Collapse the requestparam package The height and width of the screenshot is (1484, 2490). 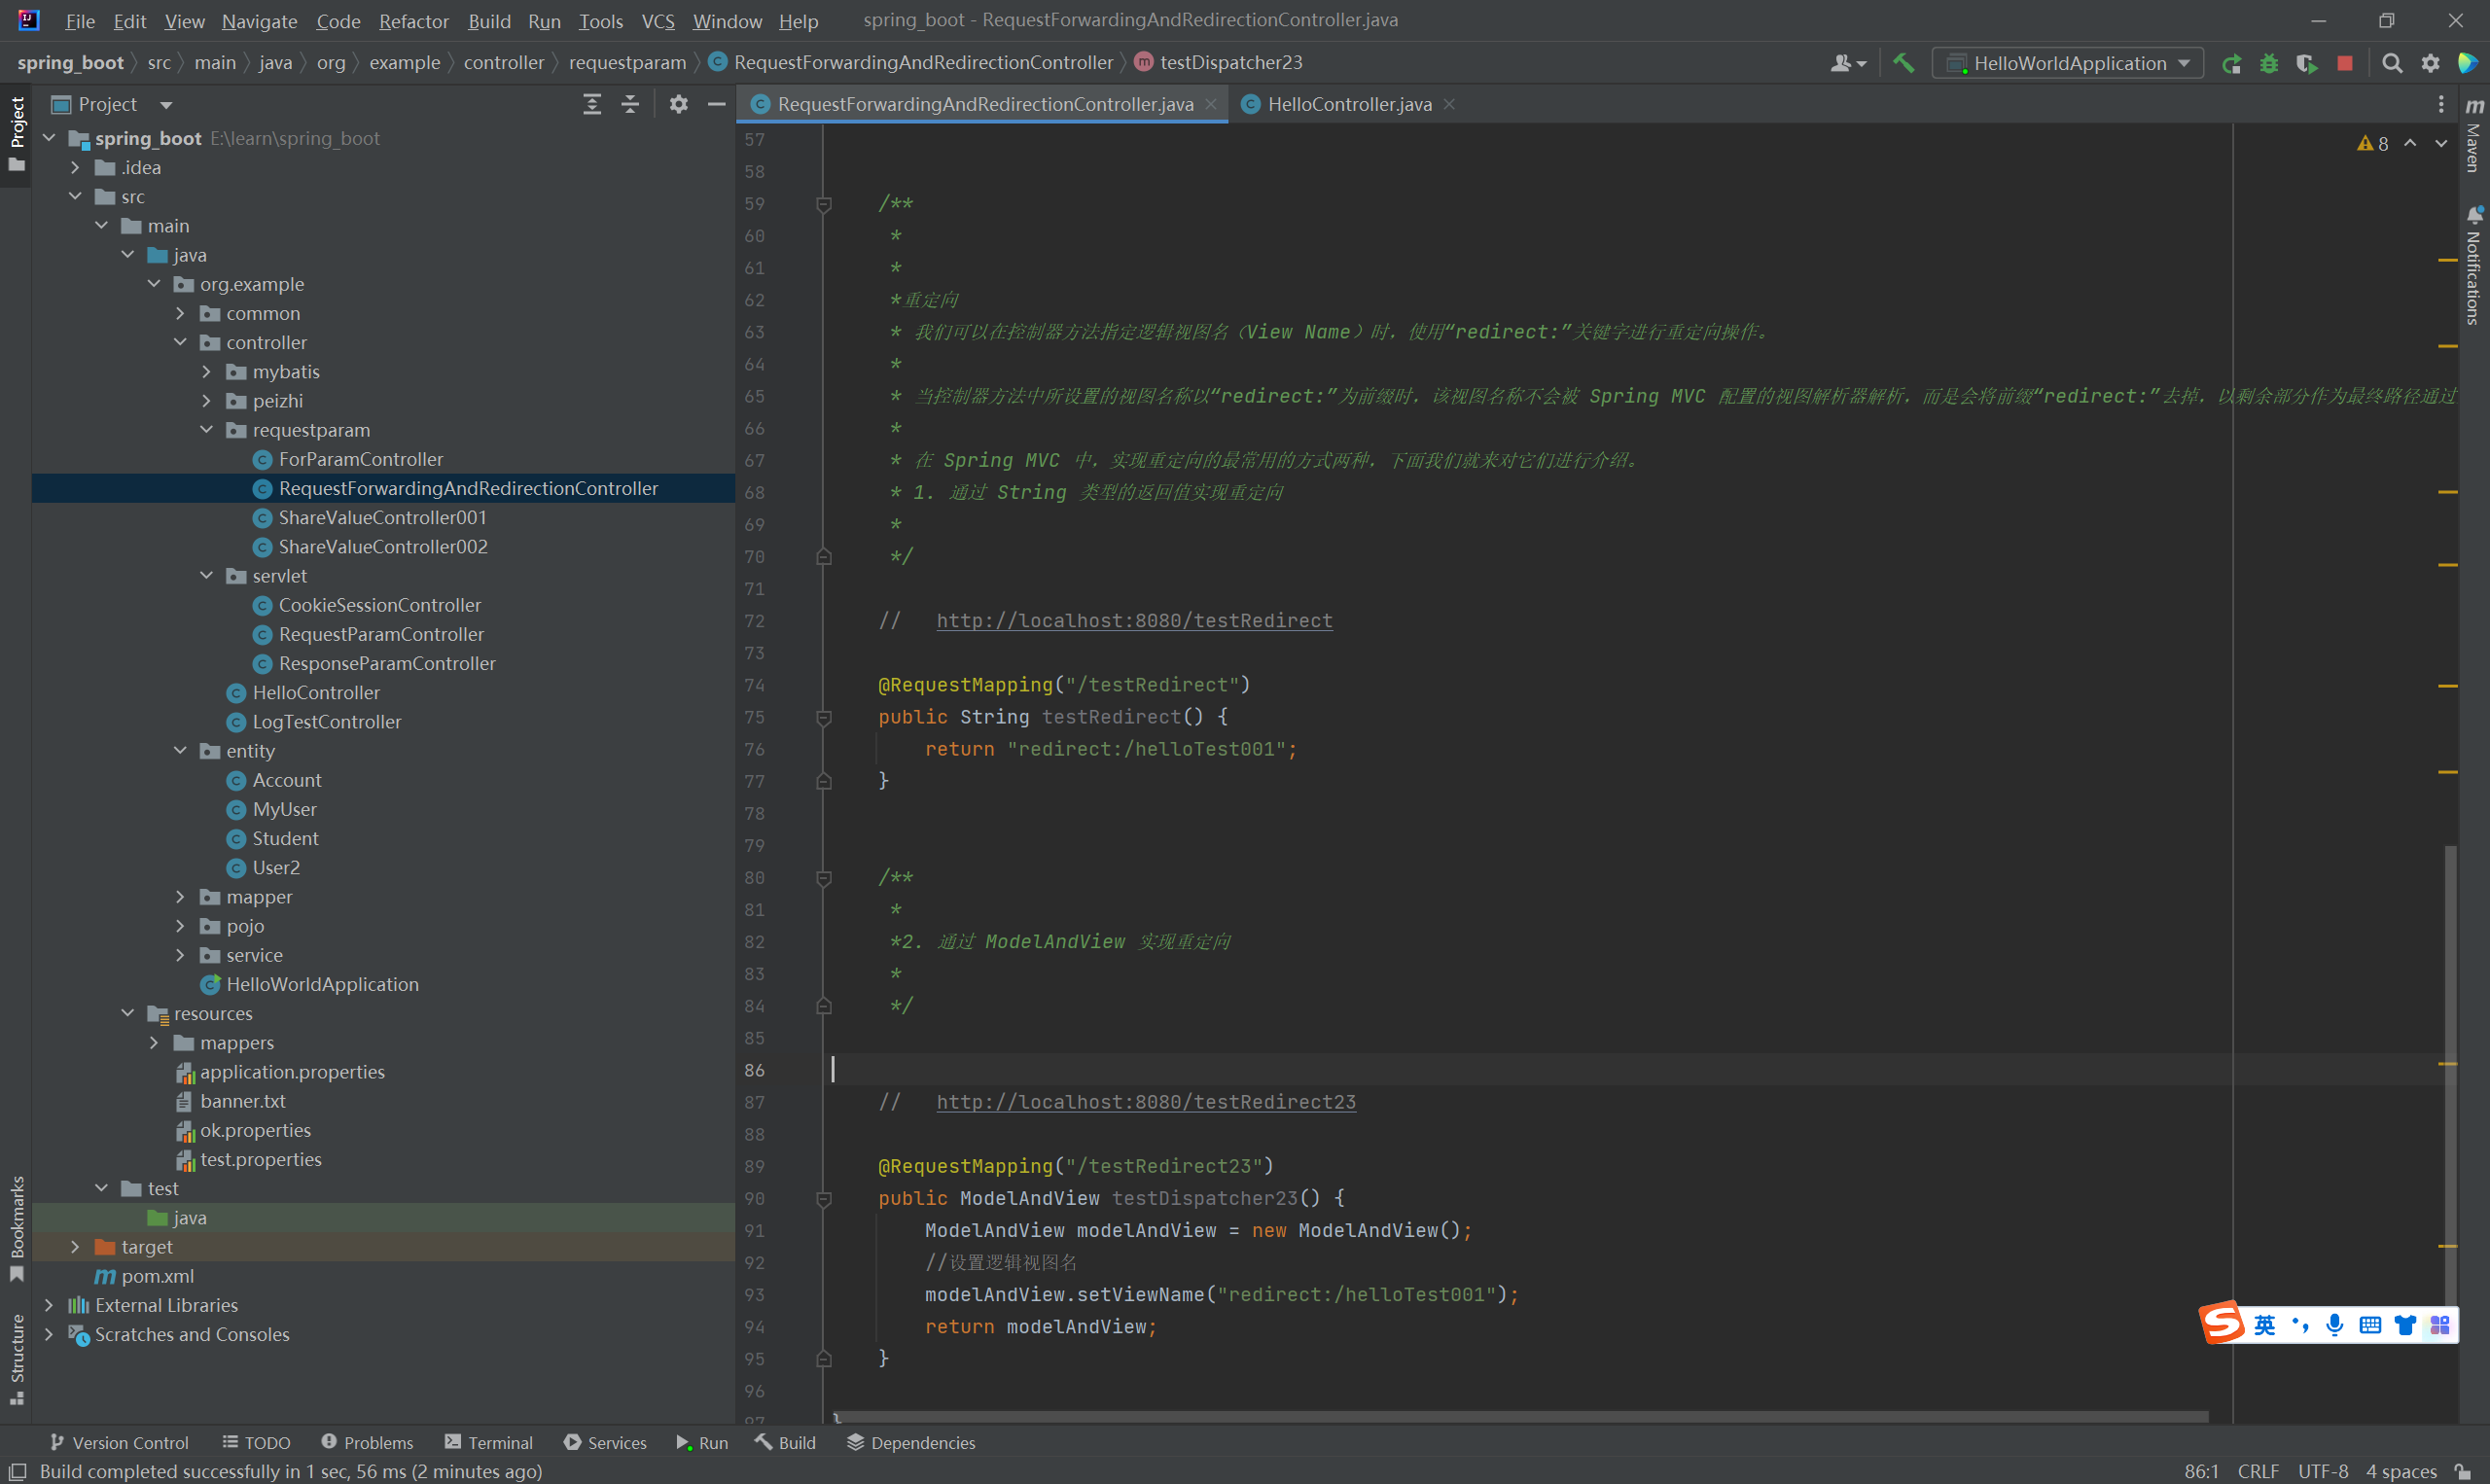207,430
